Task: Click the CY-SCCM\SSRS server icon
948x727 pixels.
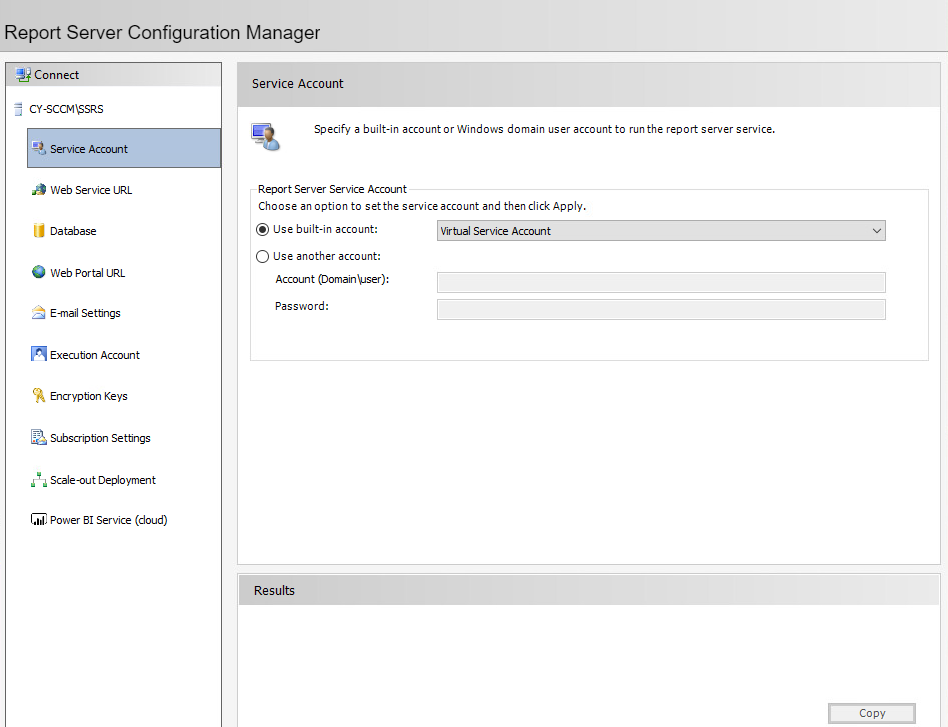Action: pos(18,109)
